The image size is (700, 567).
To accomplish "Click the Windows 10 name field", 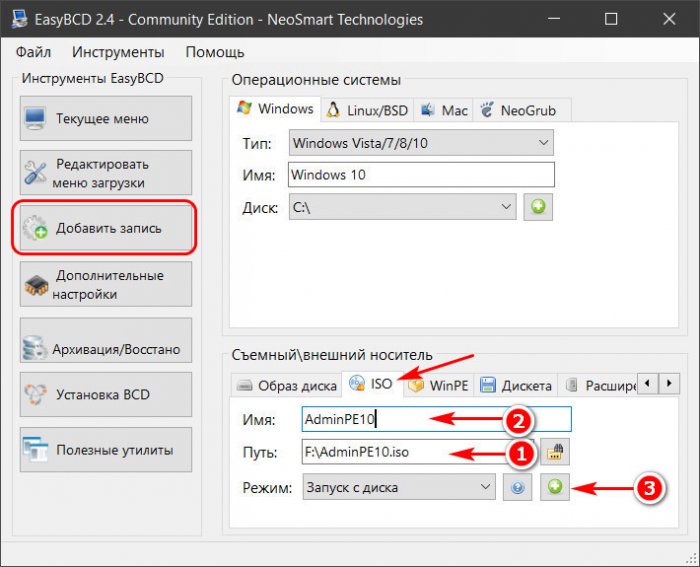I will 421,175.
